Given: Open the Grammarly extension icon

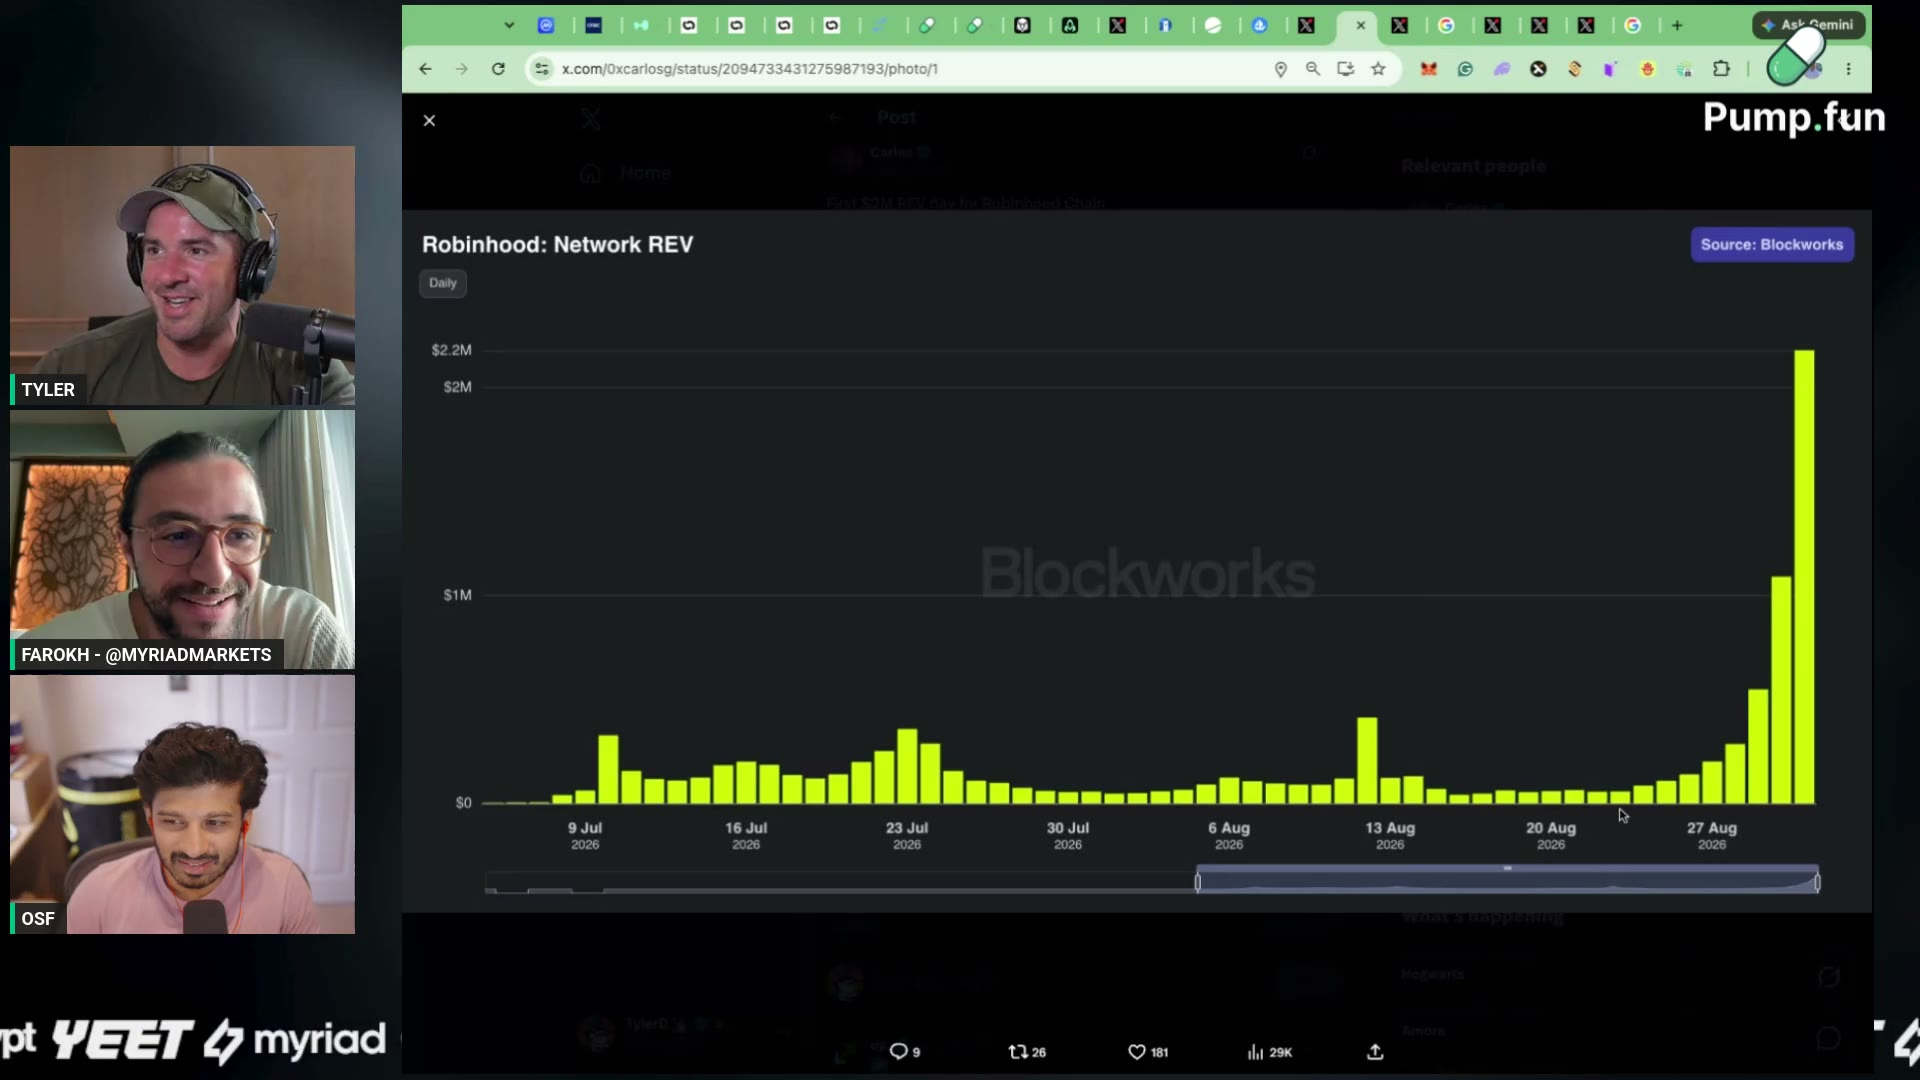Looking at the screenshot, I should pos(1465,69).
